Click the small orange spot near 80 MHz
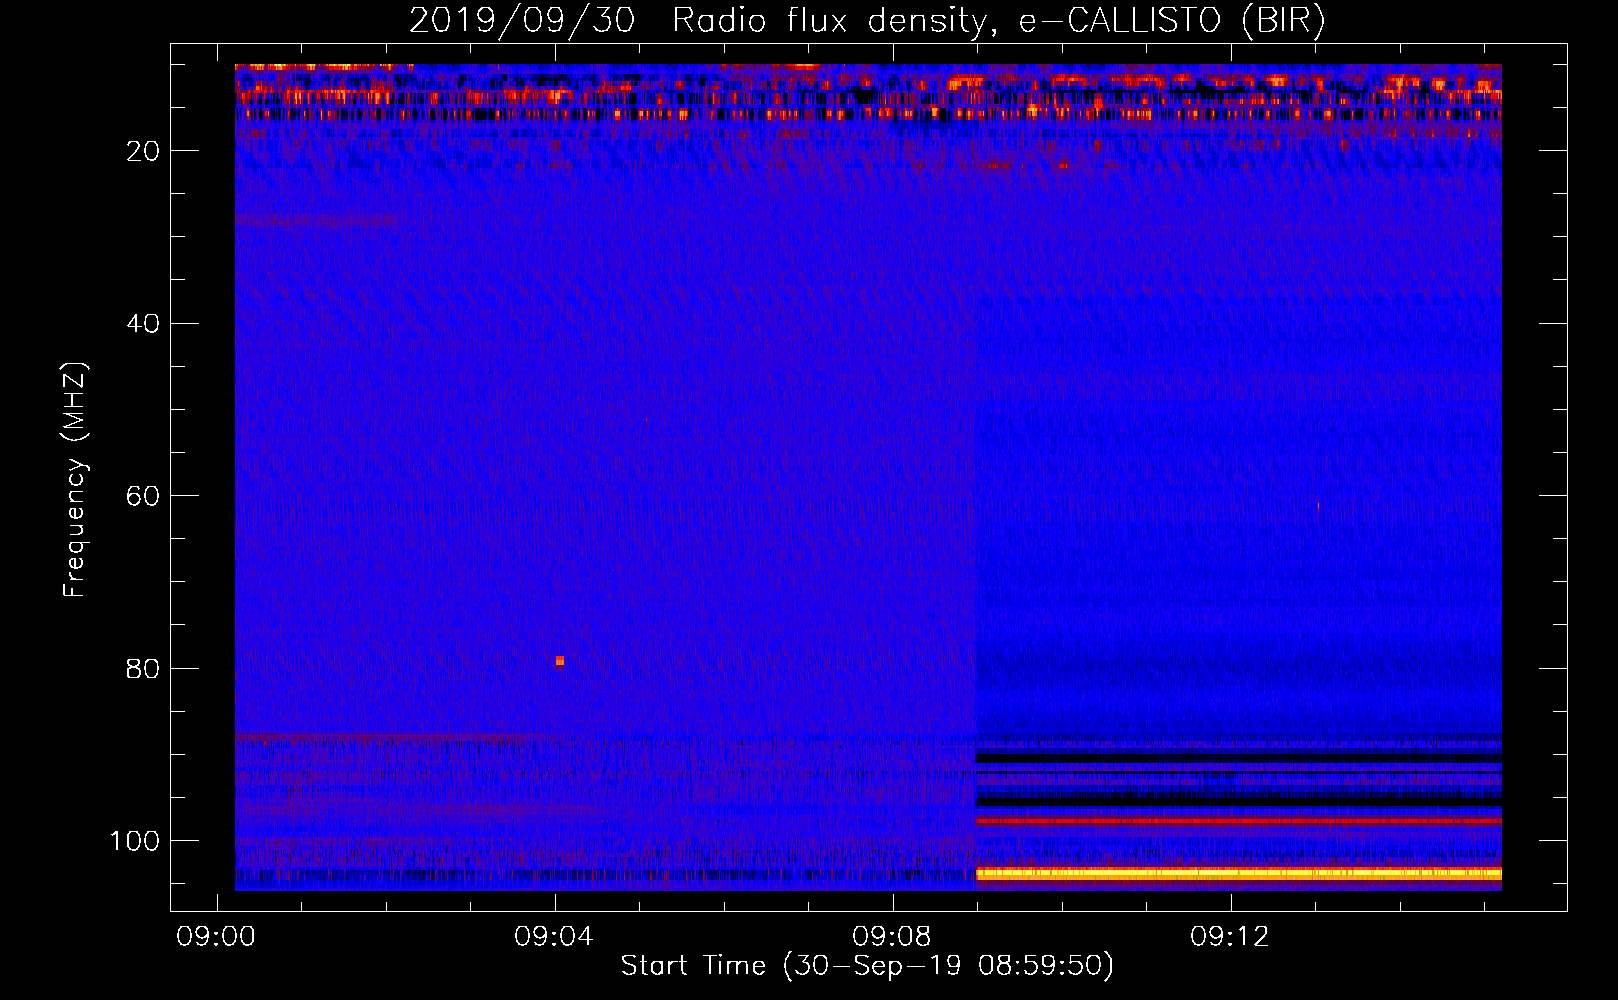1618x1000 pixels. pos(560,661)
